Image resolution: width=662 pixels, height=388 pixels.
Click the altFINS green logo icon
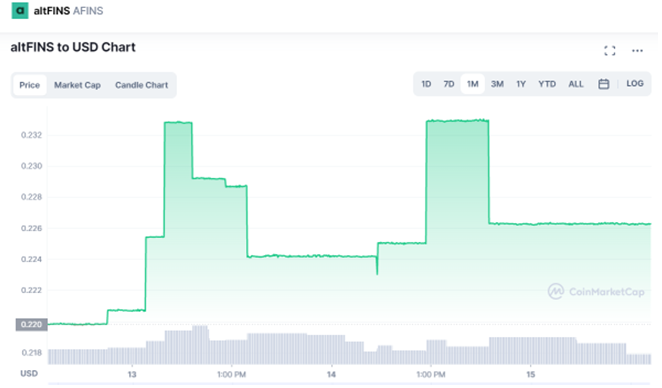20,11
